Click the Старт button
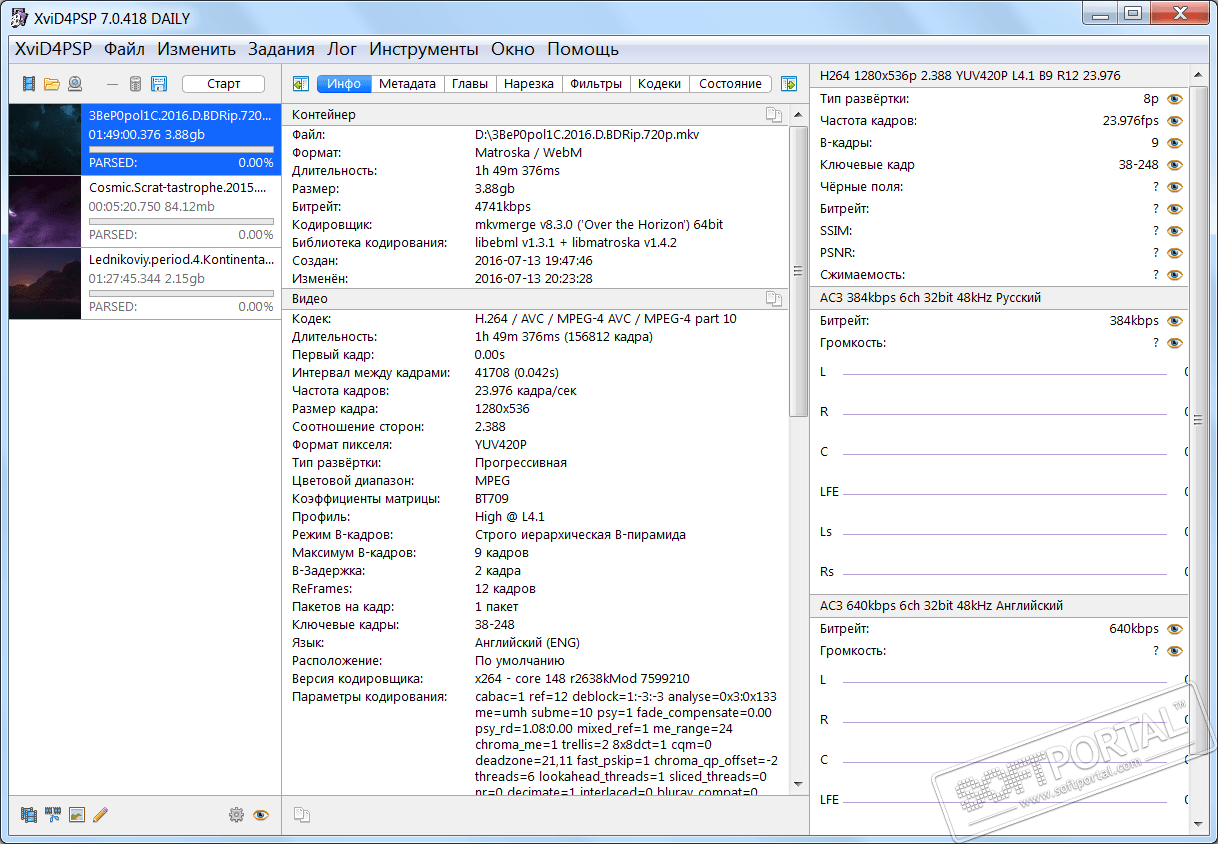Viewport: 1218px width, 844px height. [x=224, y=84]
